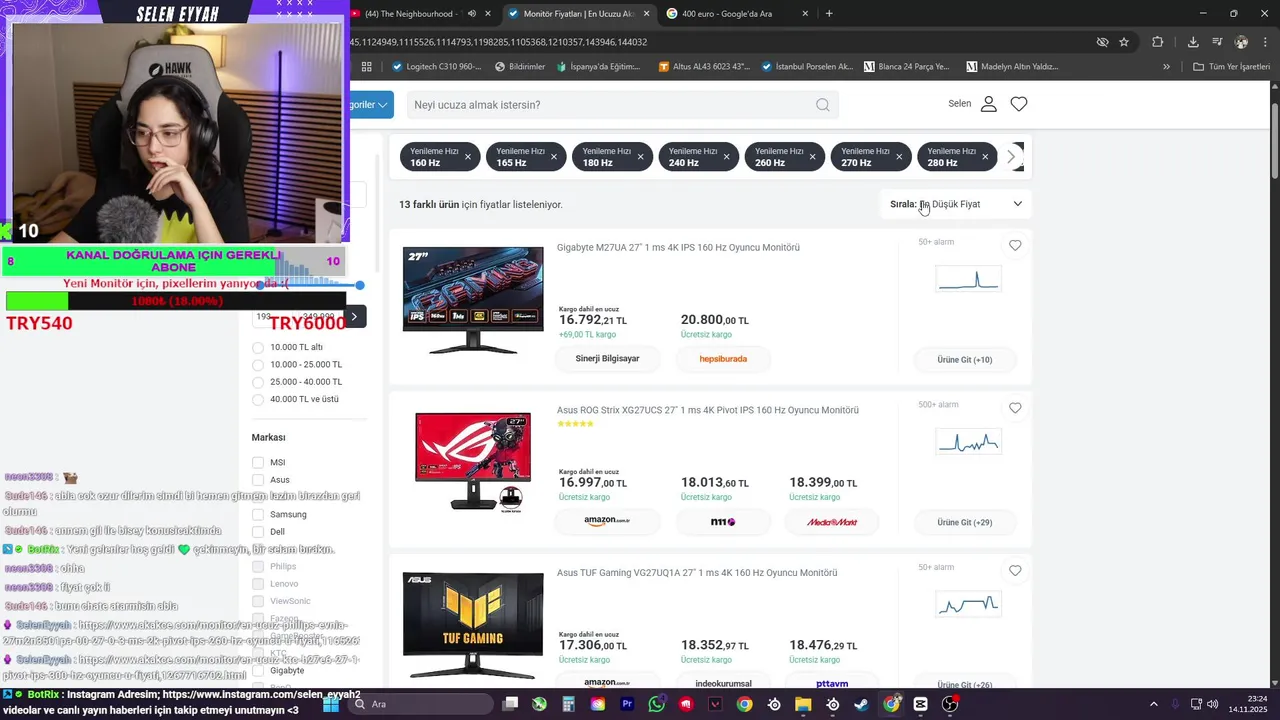Image resolution: width=1280 pixels, height=720 pixels.
Task: Open the media control icon in Chrome toolbar
Action: (x=1217, y=42)
